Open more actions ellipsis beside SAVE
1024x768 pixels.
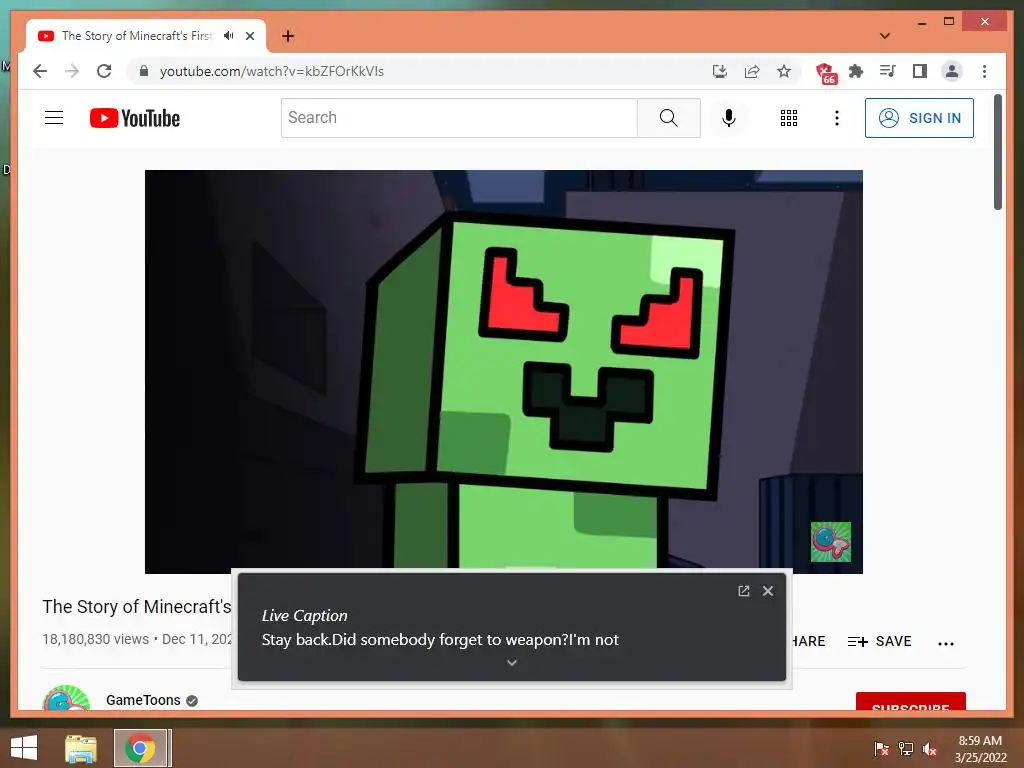(946, 643)
